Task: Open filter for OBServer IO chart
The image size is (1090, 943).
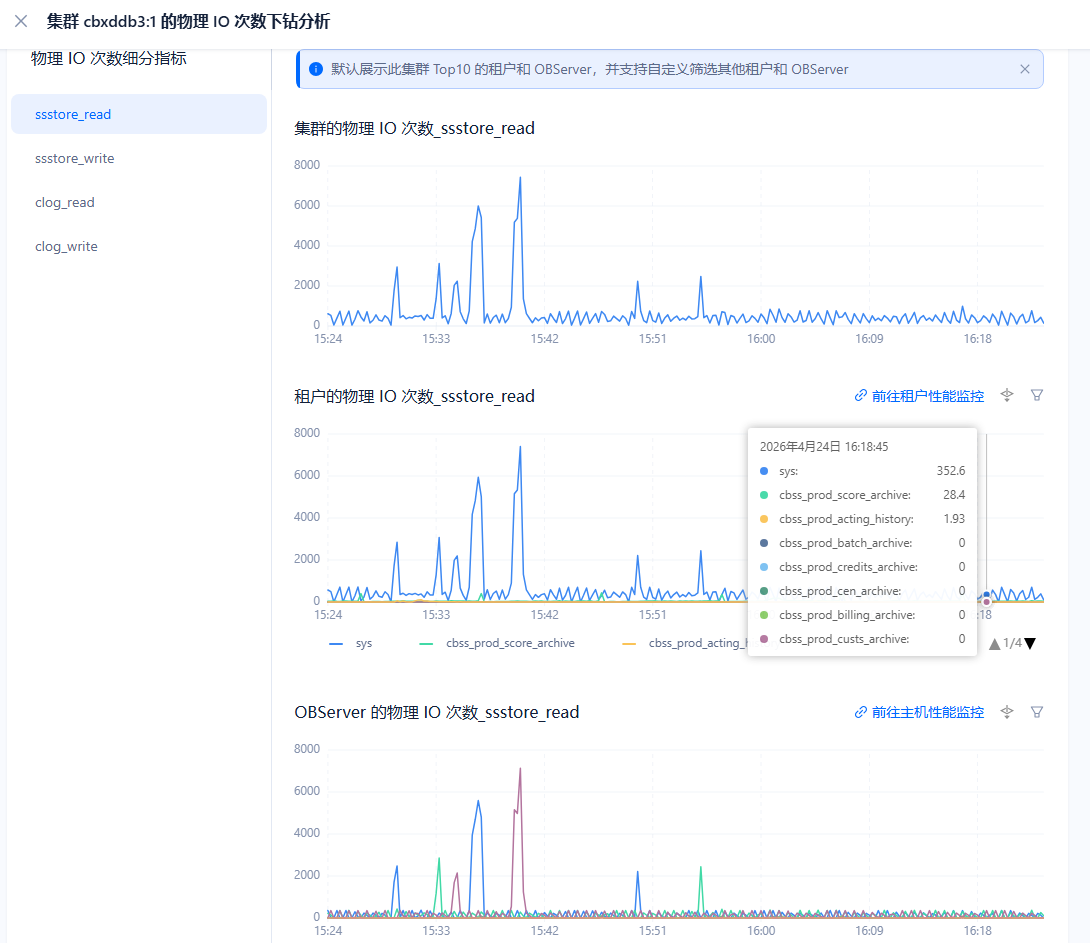Action: coord(1037,711)
